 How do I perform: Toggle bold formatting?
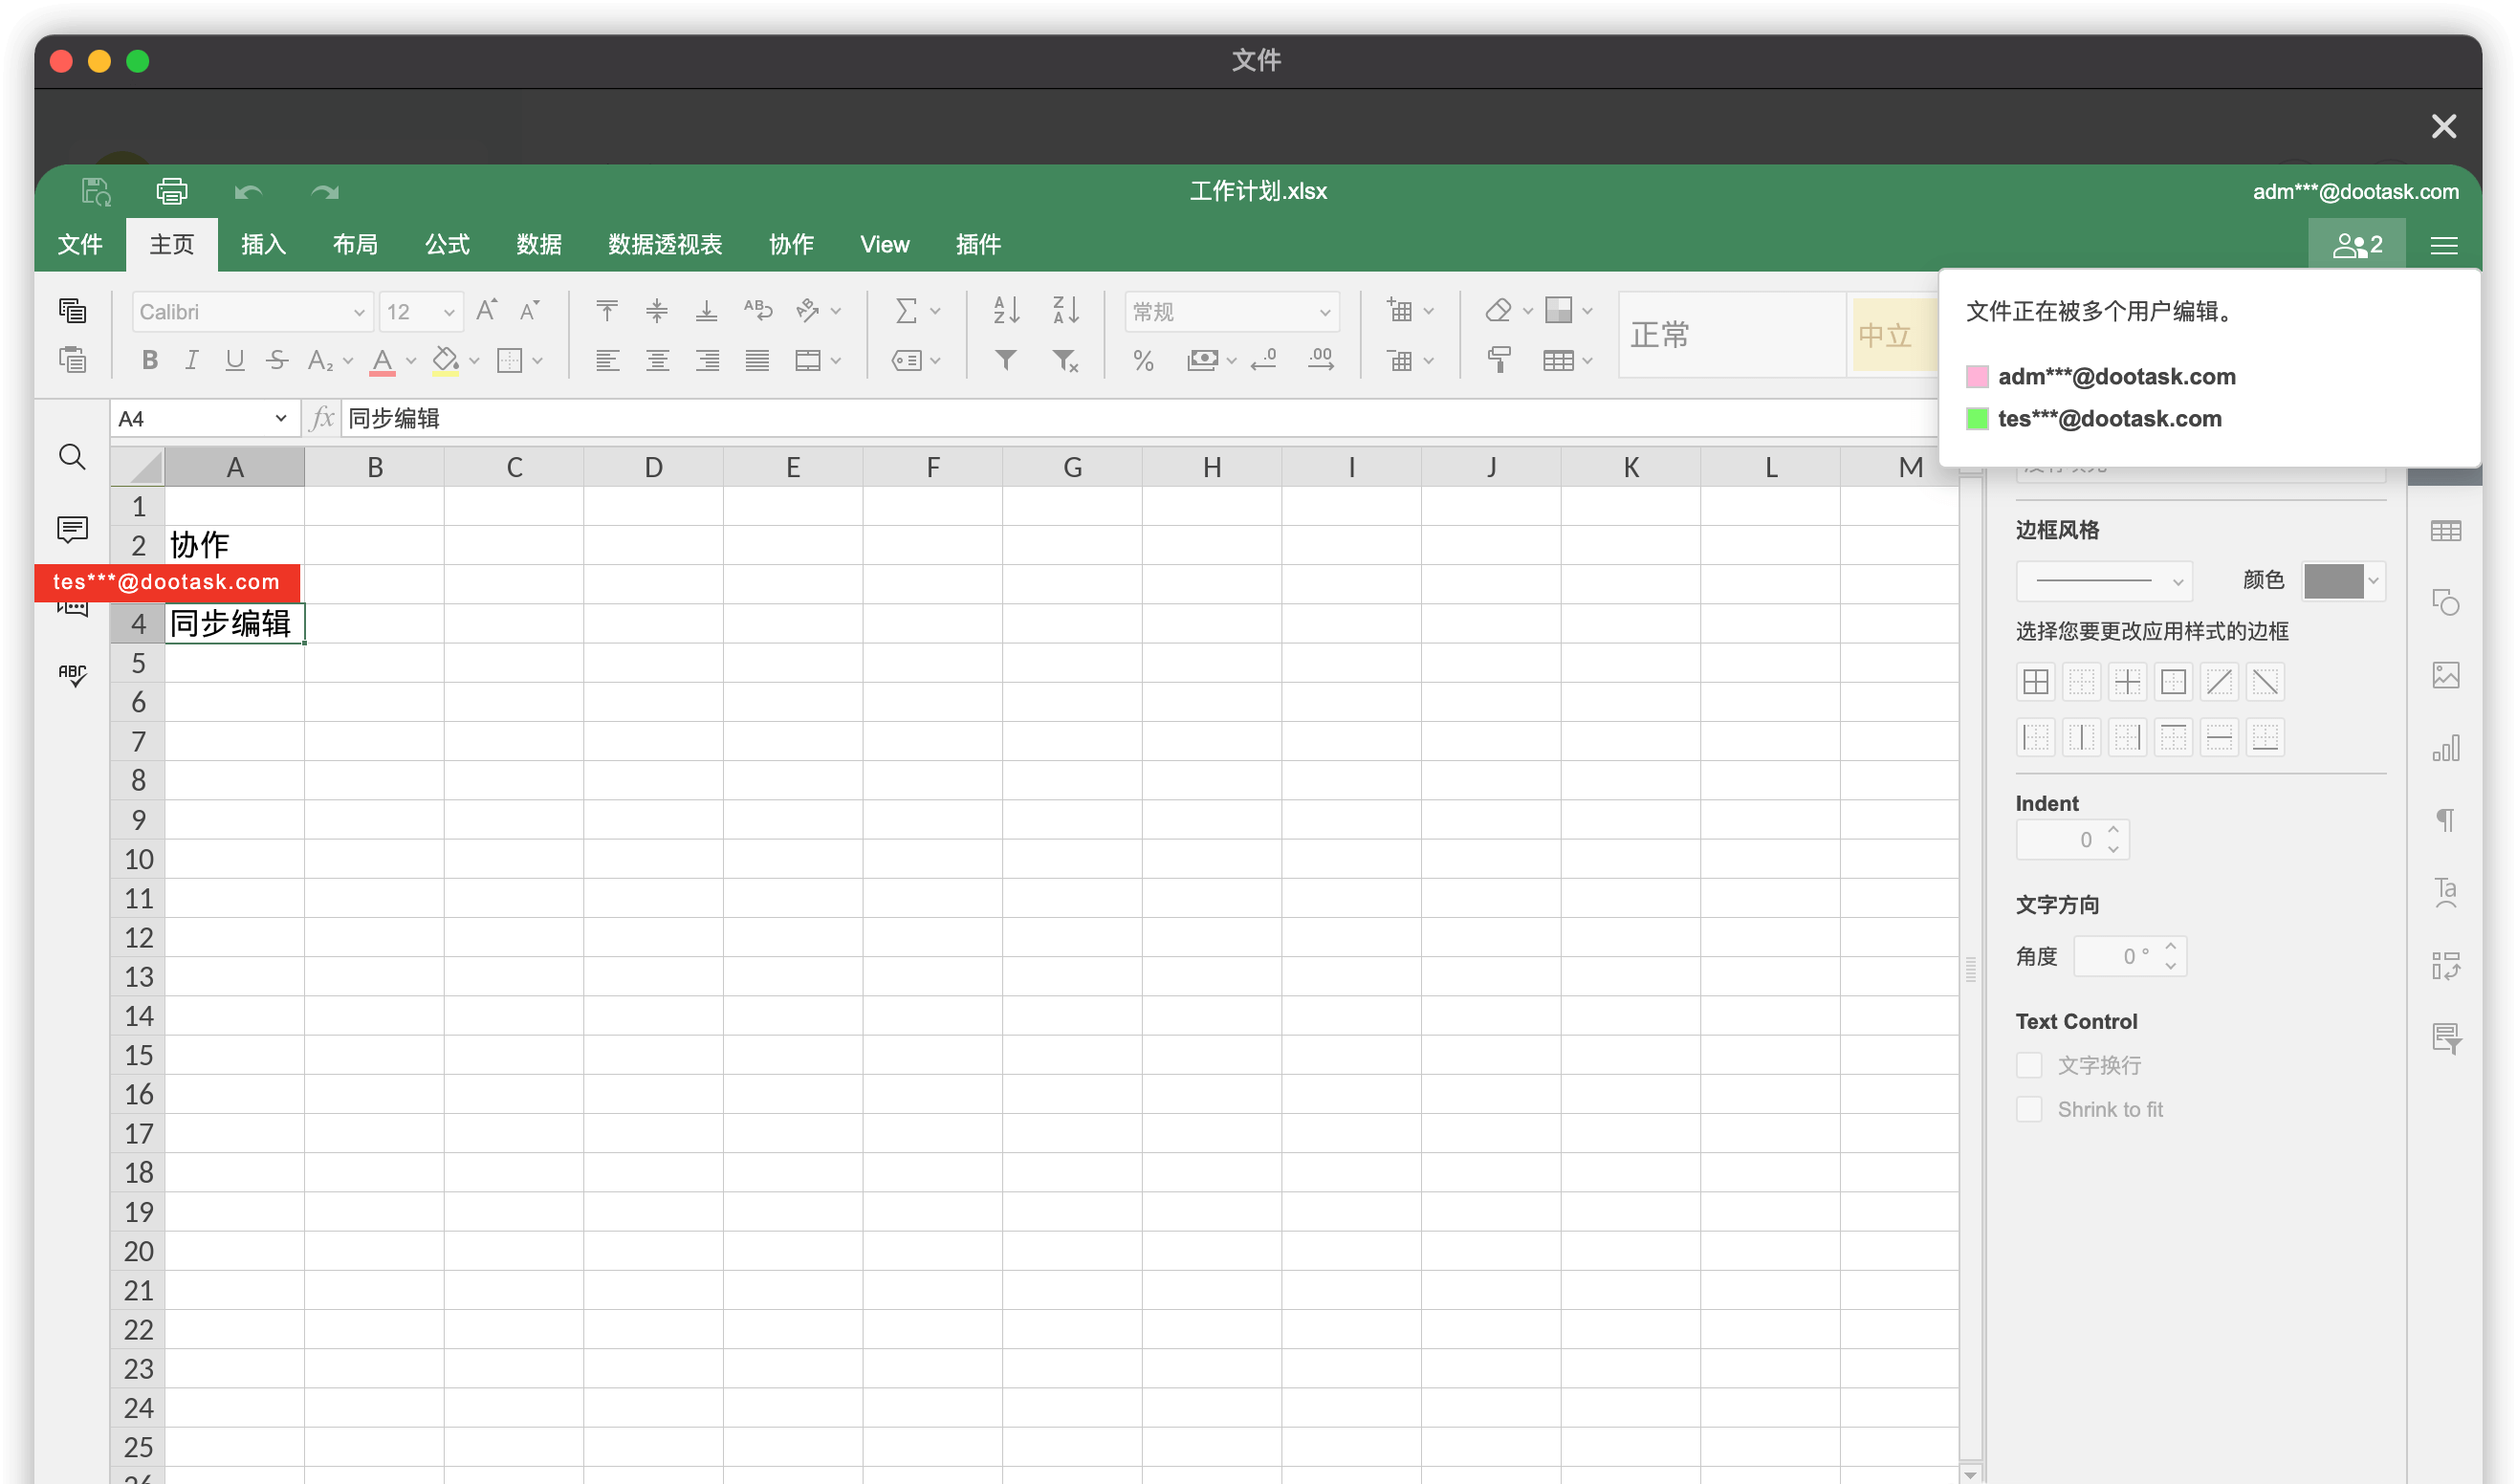click(150, 361)
